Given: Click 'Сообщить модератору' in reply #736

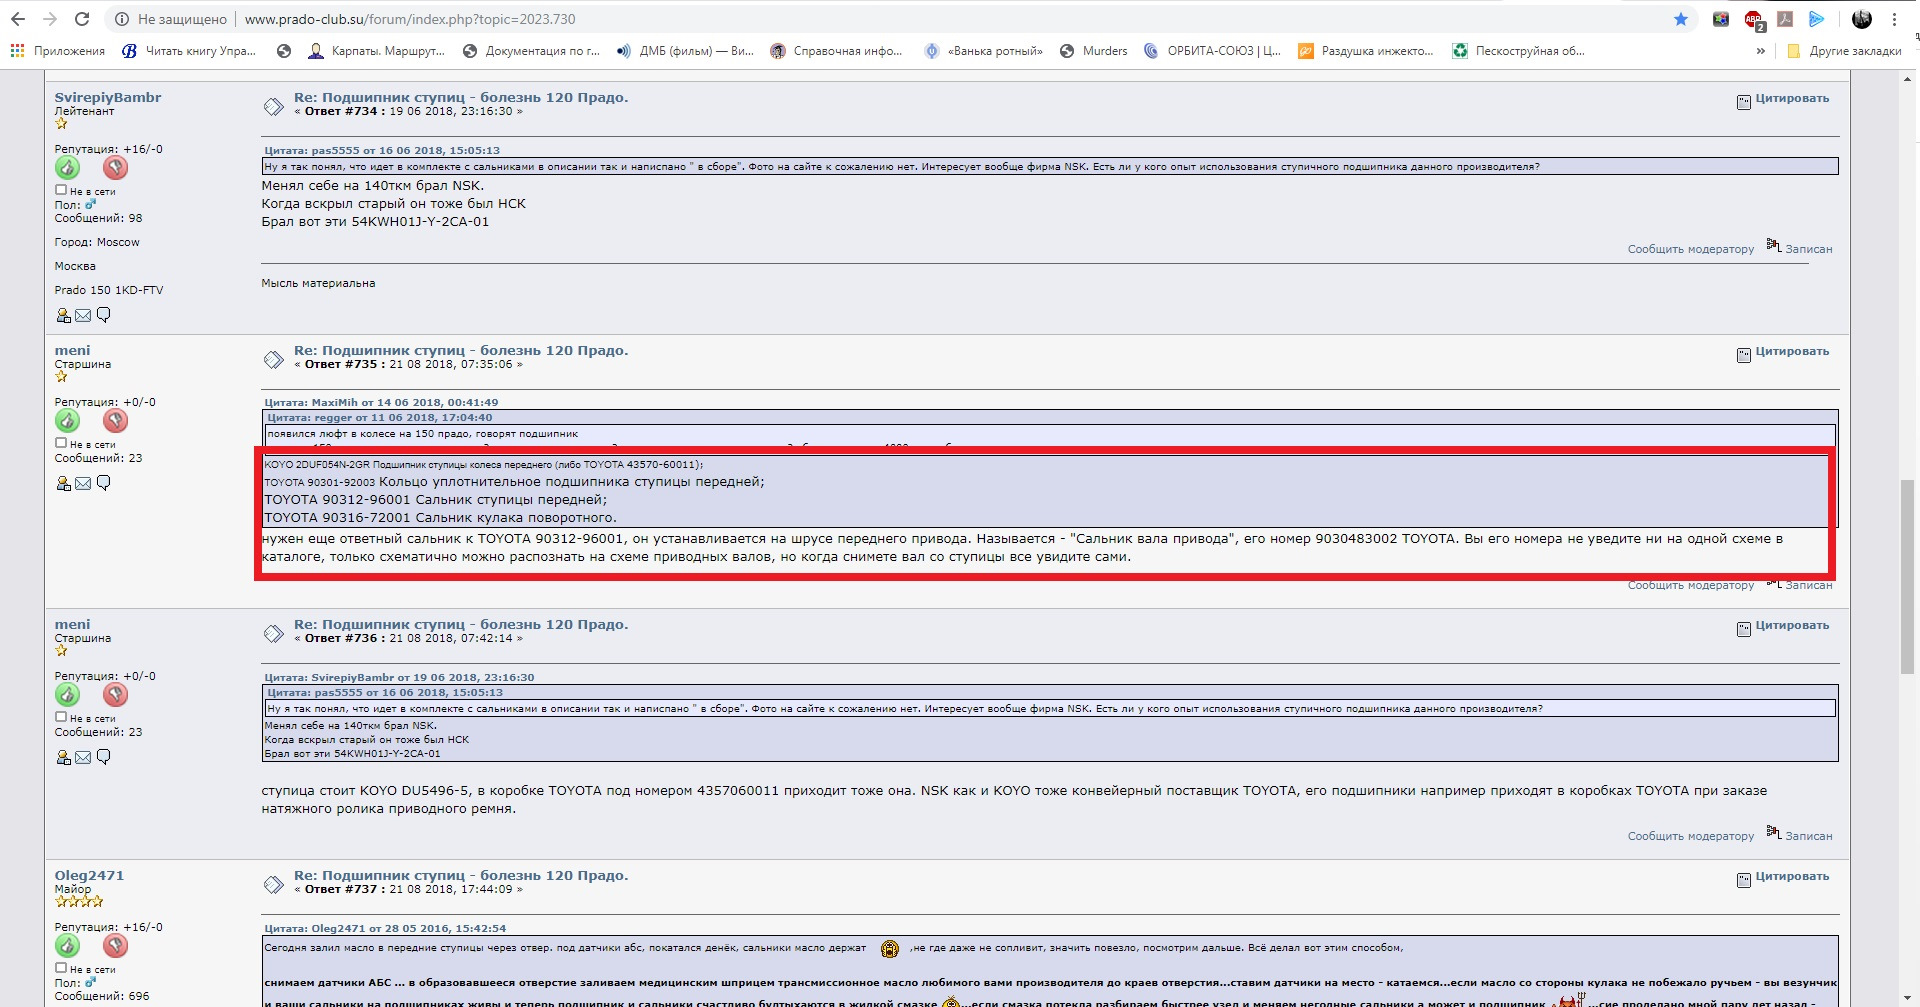Looking at the screenshot, I should [1690, 836].
